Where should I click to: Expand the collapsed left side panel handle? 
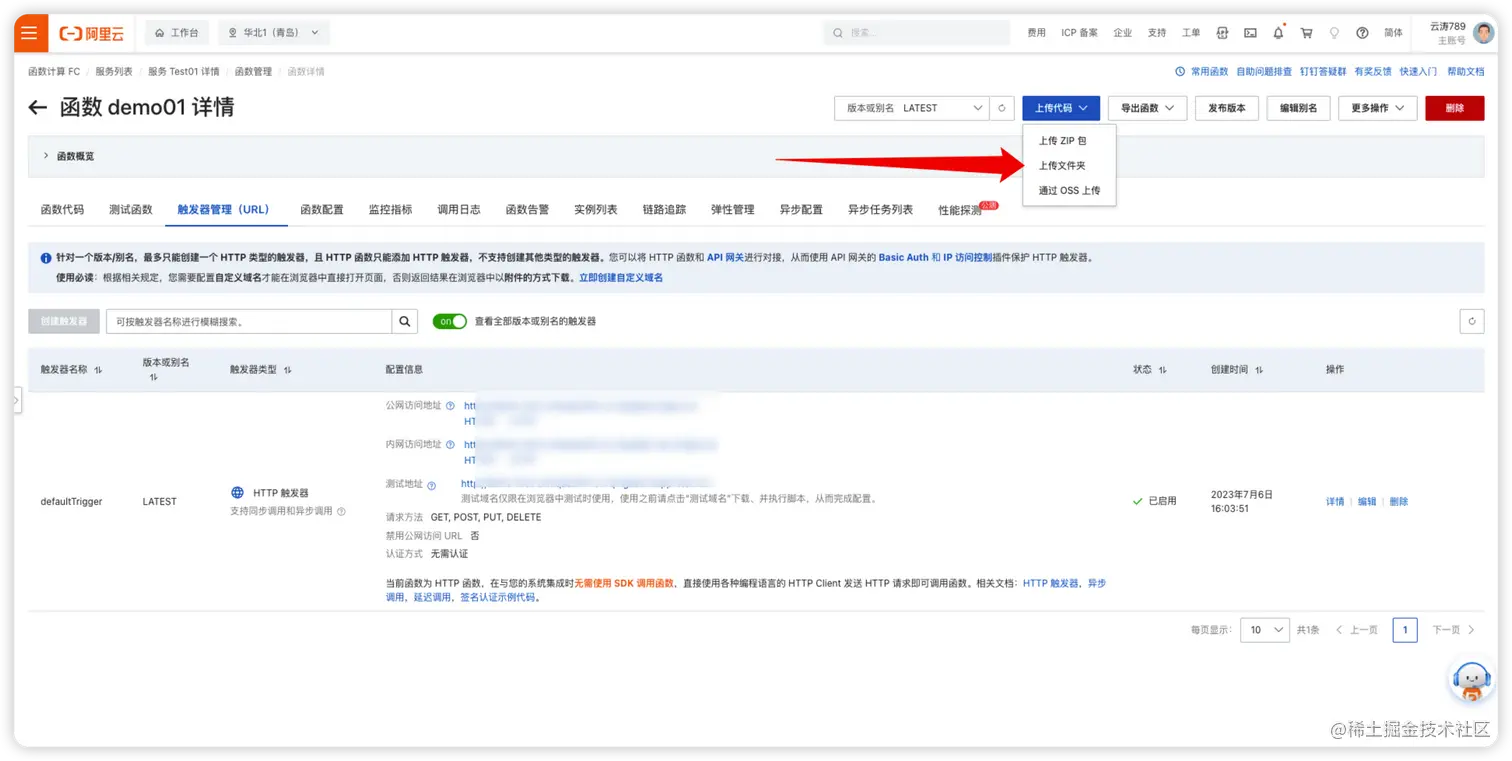pos(17,400)
